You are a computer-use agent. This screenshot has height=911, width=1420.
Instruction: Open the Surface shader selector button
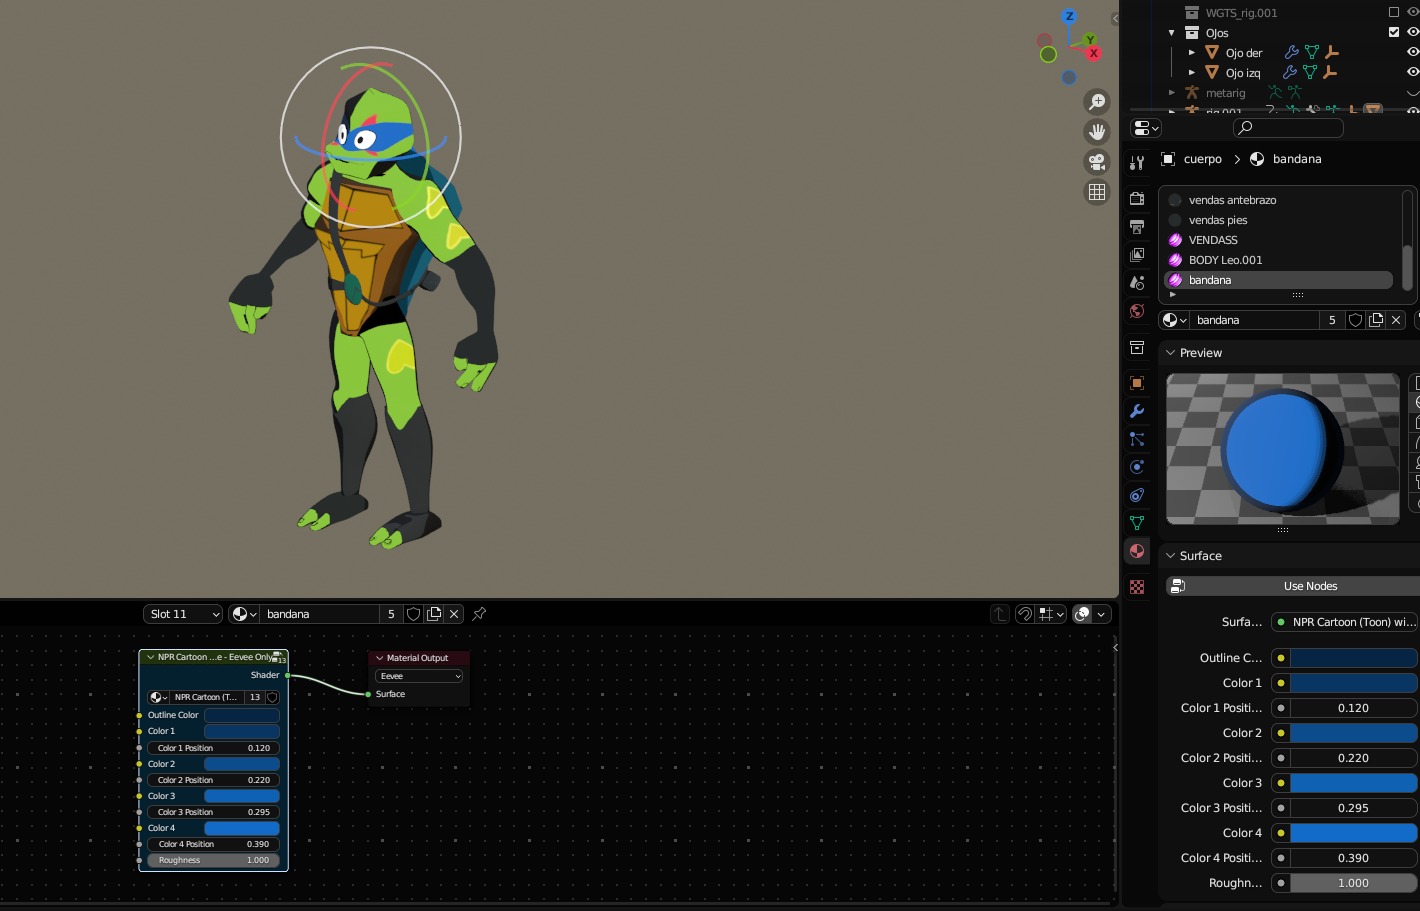tap(1345, 622)
